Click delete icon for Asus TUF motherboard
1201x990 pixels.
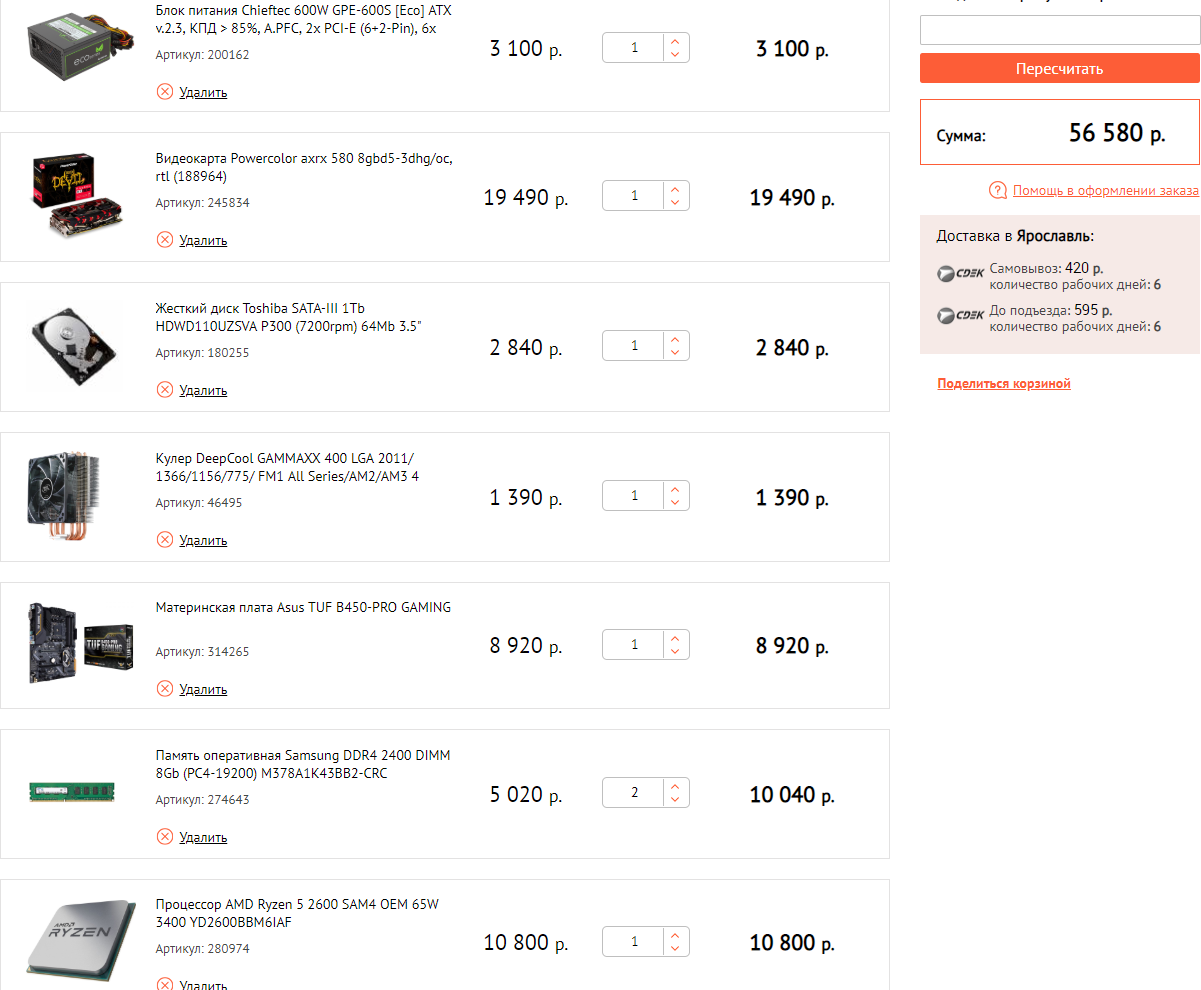click(165, 689)
